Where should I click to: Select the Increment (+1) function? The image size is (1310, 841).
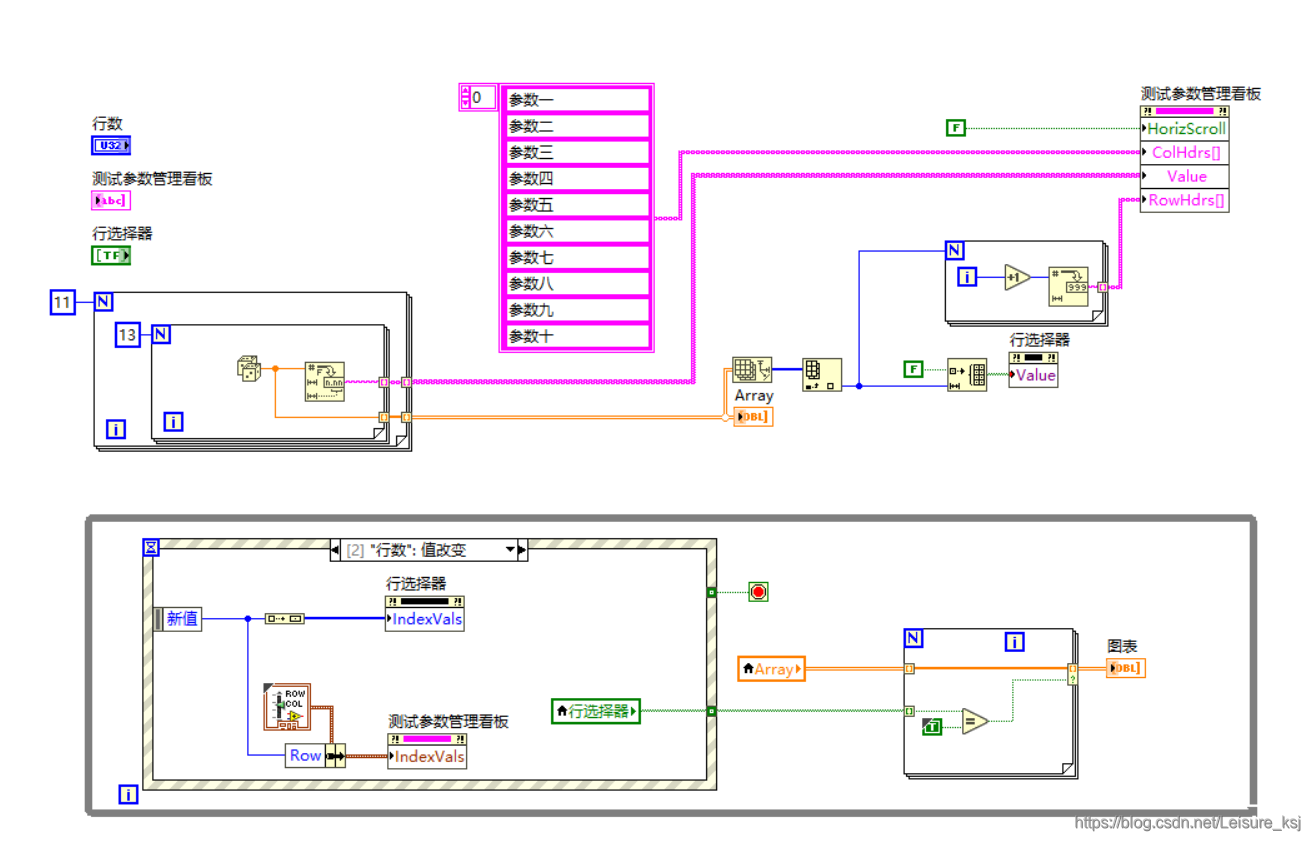point(1018,277)
